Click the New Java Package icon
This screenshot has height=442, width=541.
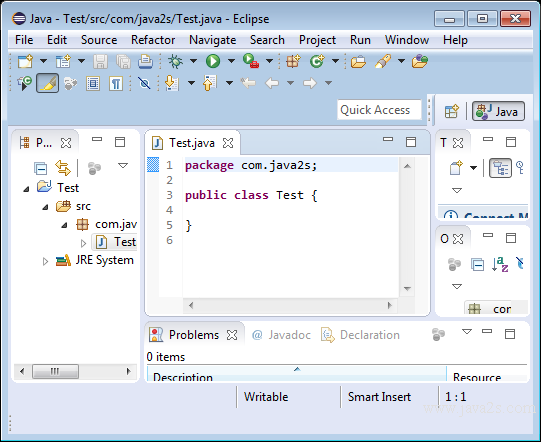(x=293, y=61)
